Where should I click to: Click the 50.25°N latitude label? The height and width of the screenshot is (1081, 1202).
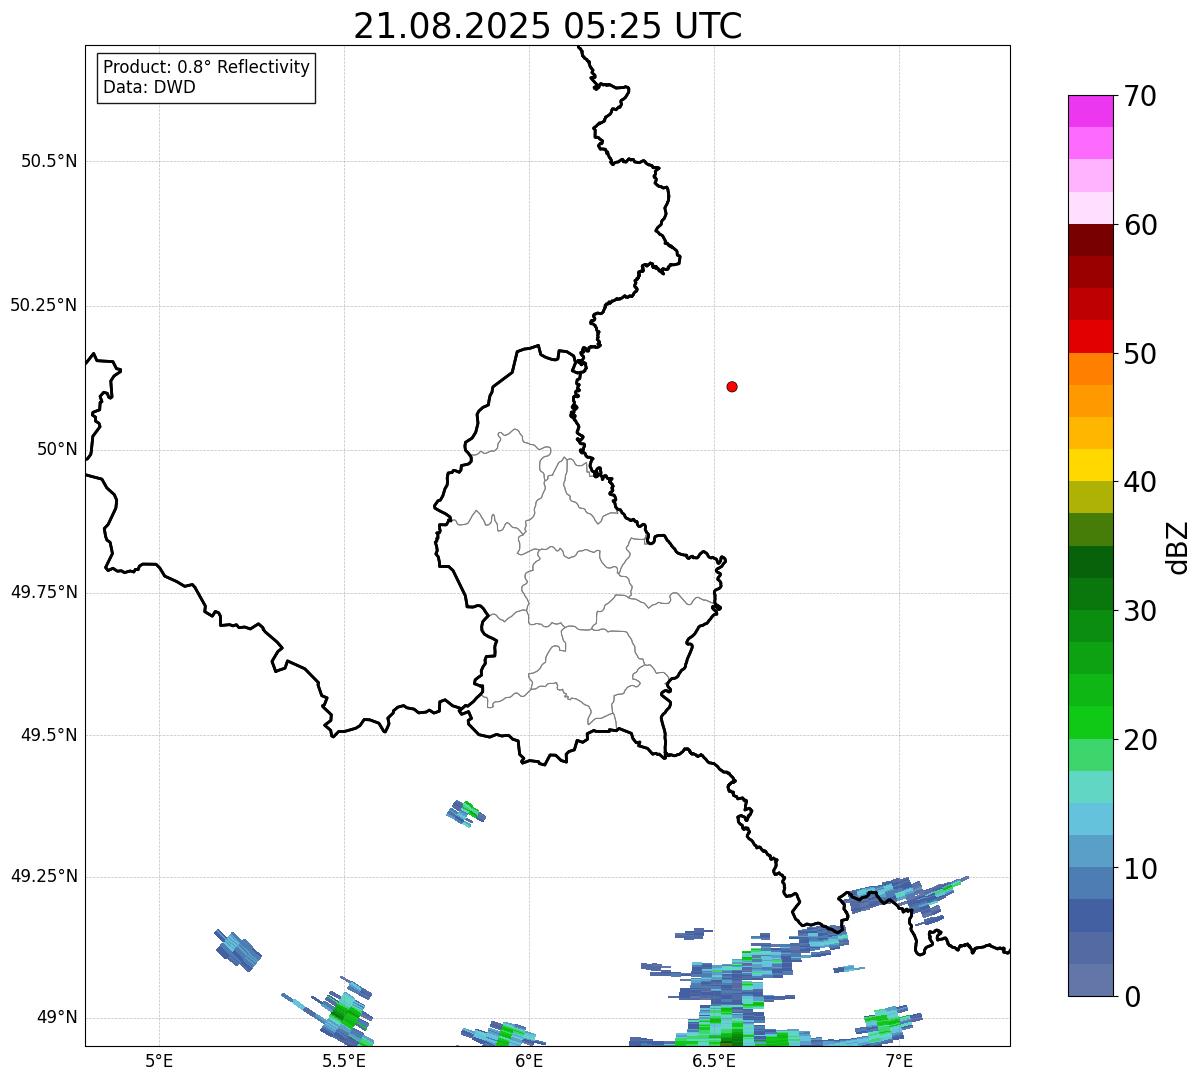tap(44, 305)
